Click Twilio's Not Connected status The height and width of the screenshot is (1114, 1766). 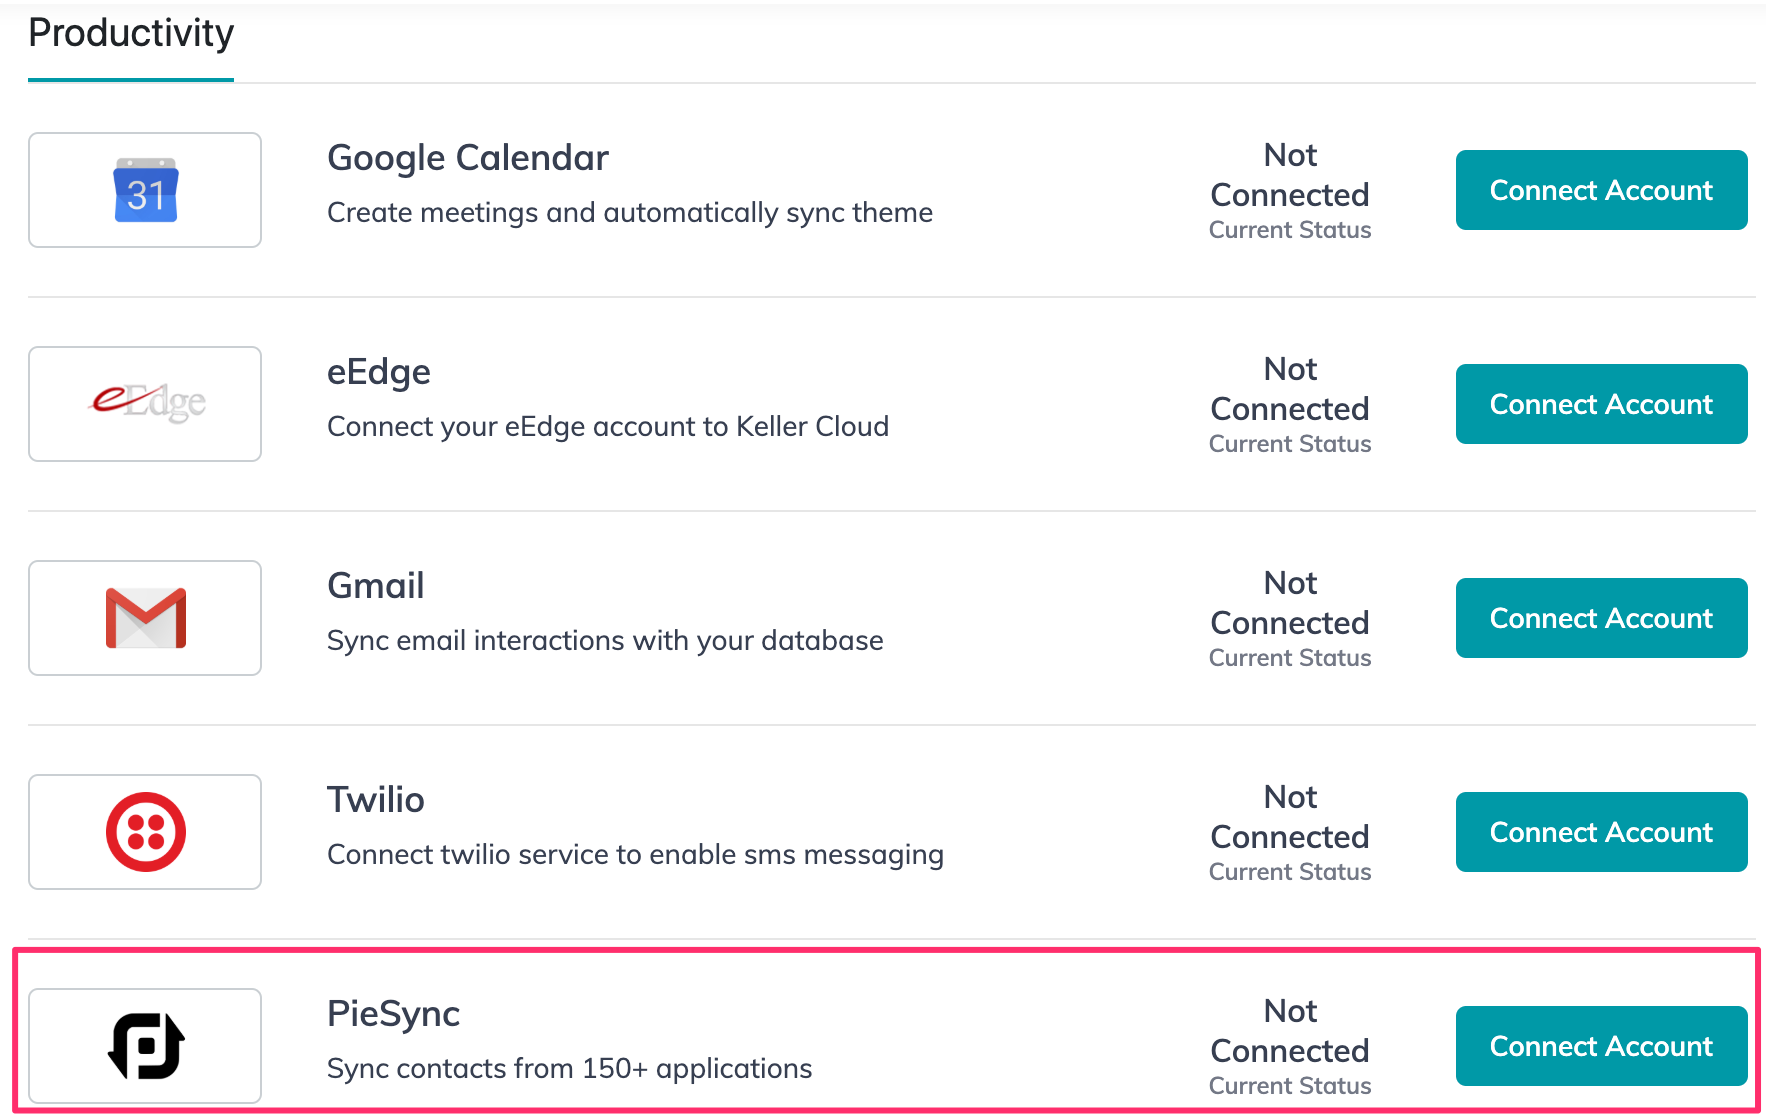click(1290, 817)
